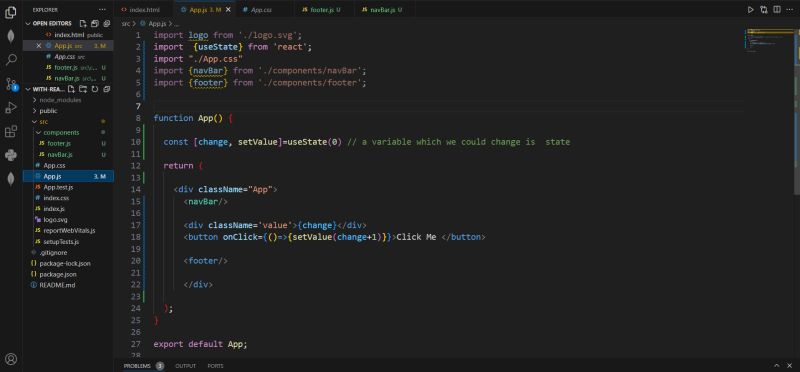The width and height of the screenshot is (800, 372).
Task: Click New Folder icon in project header
Action: coord(83,89)
